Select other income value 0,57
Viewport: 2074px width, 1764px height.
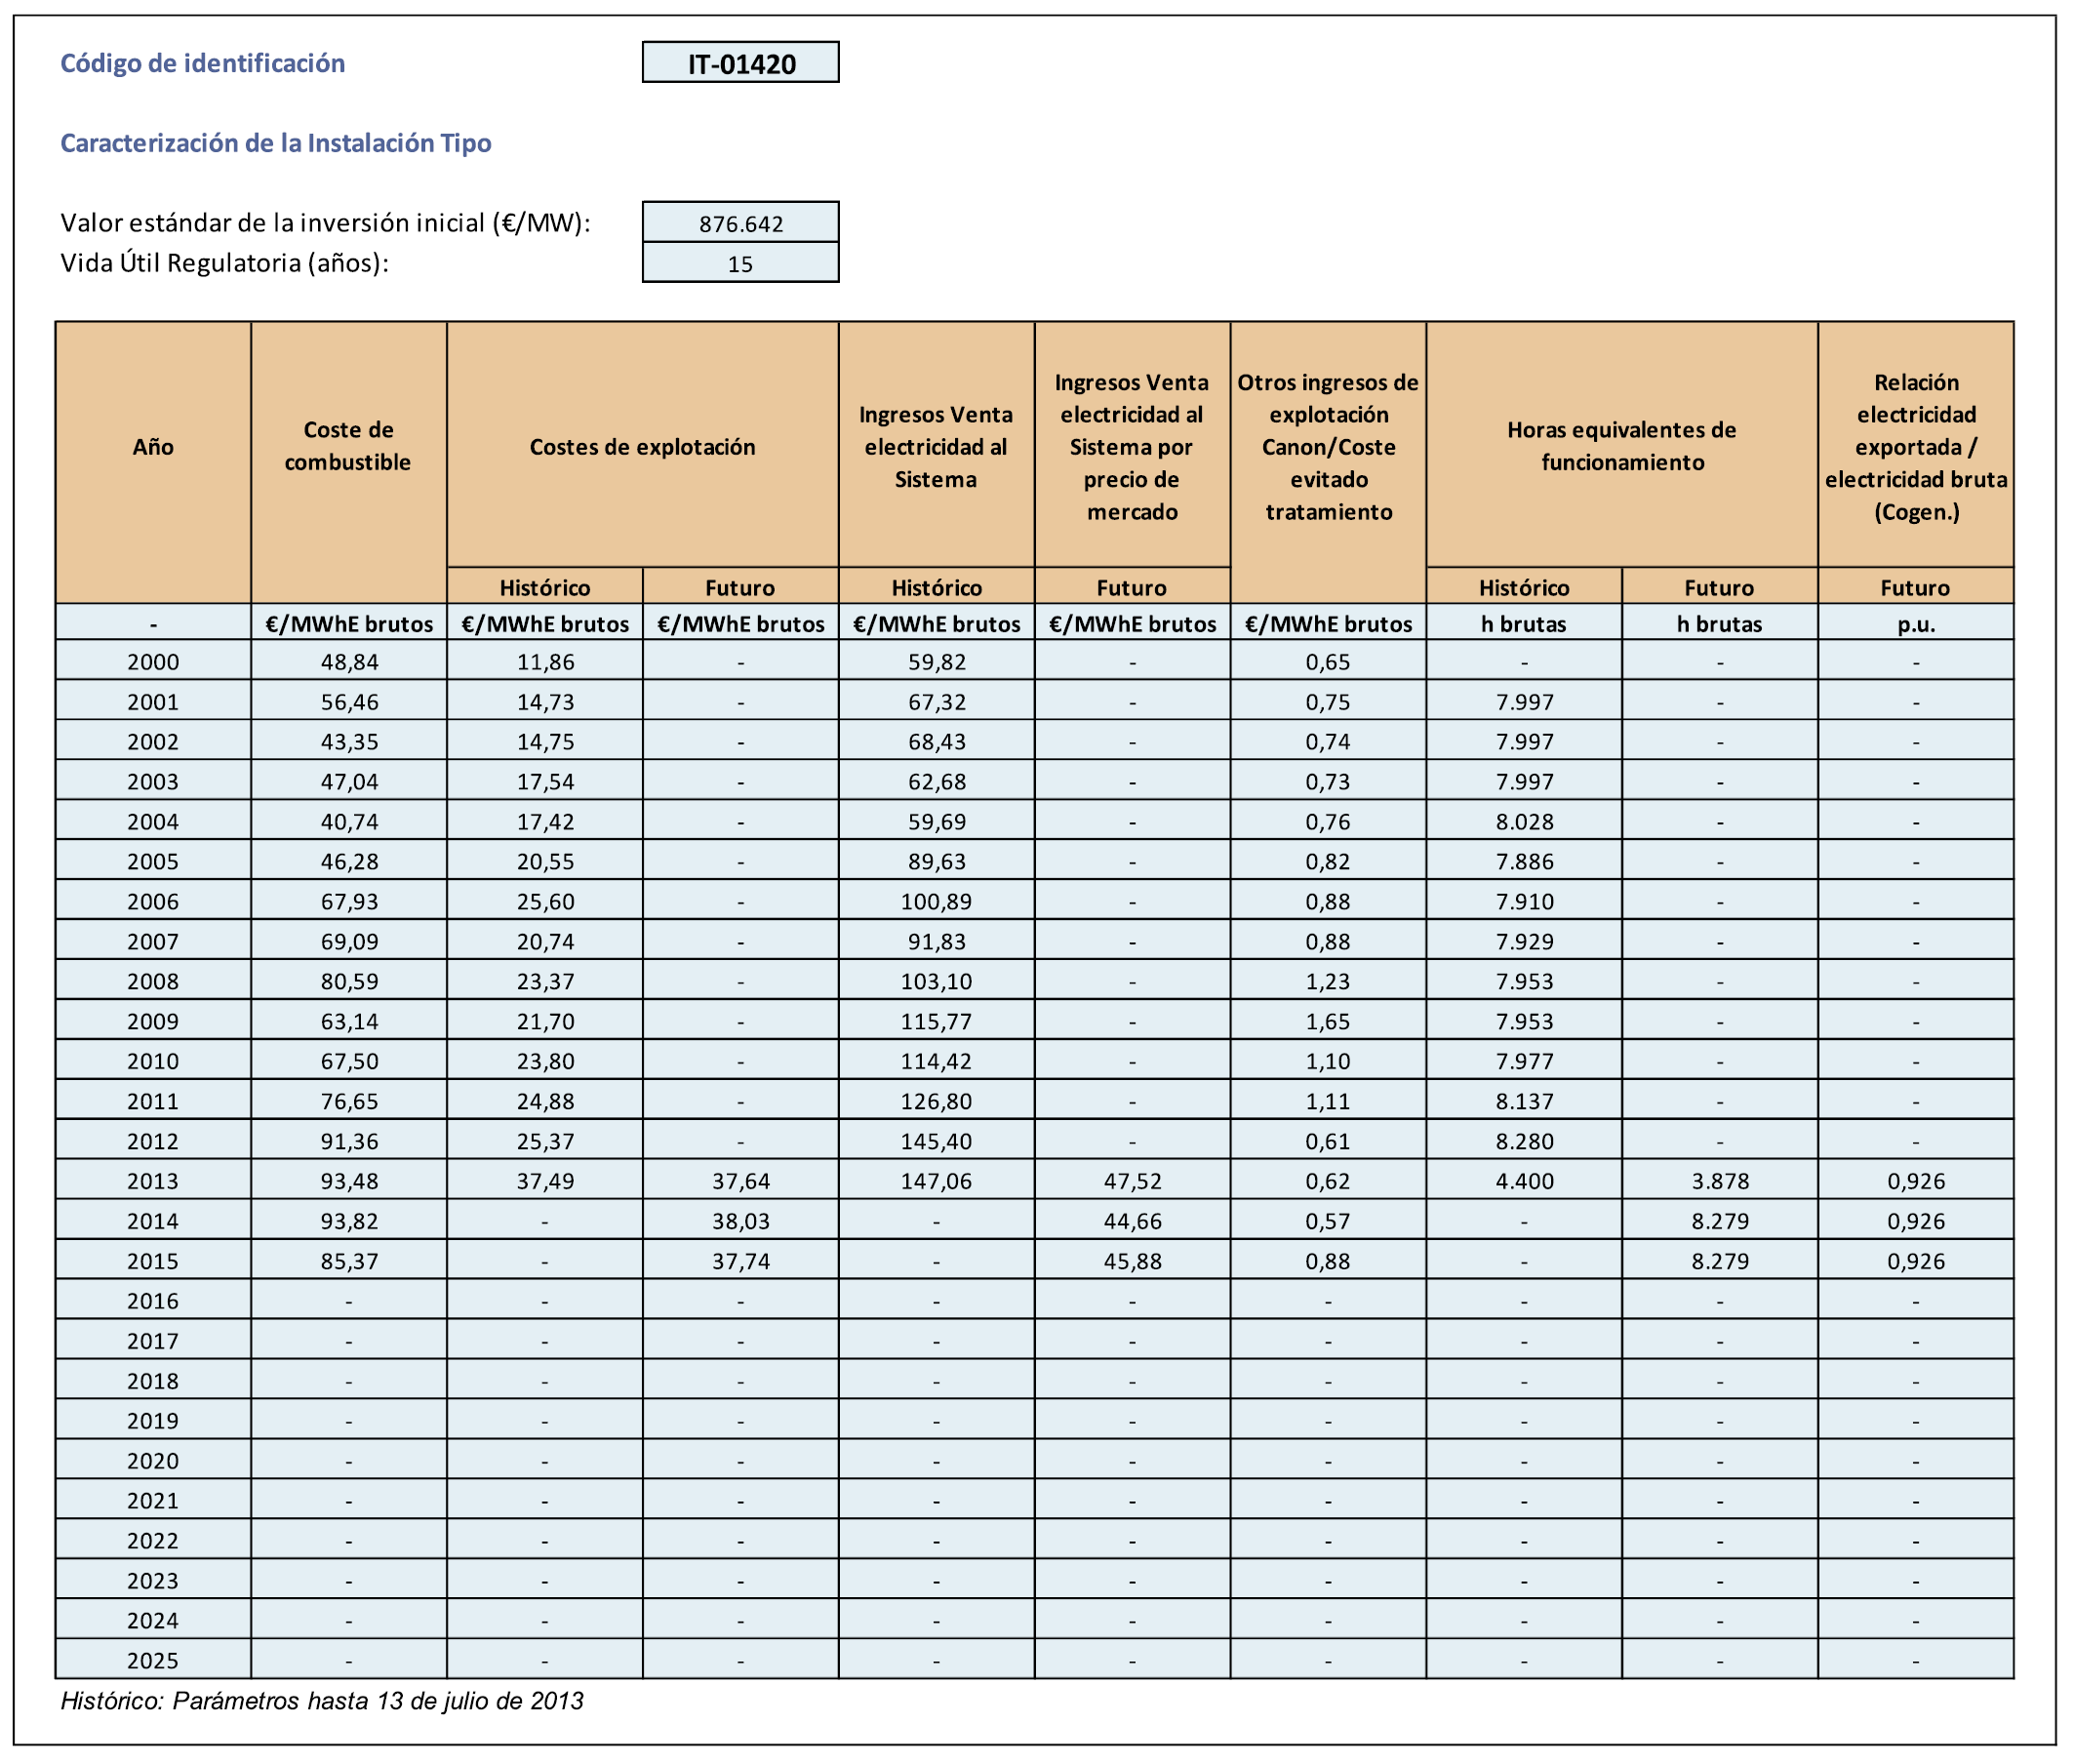pos(1328,1221)
